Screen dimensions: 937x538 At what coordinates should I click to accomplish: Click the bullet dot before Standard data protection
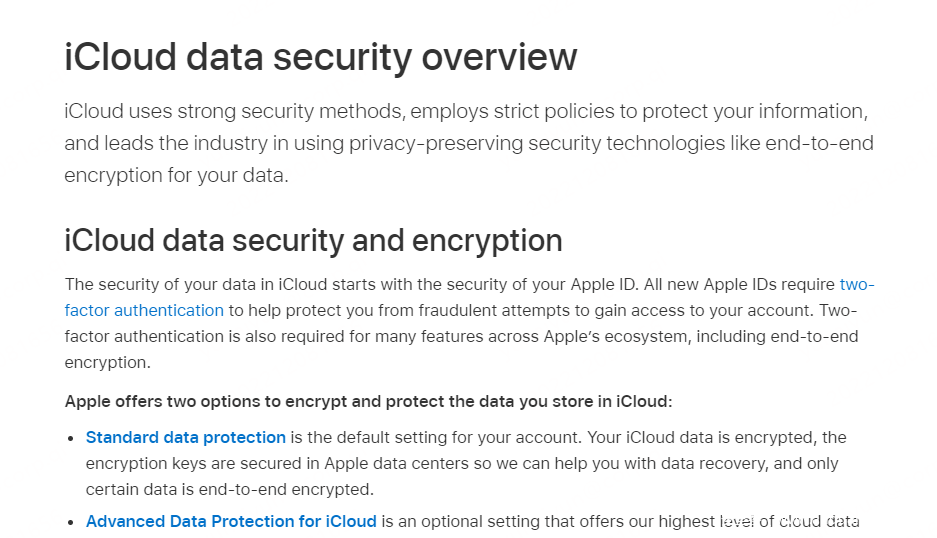click(x=71, y=438)
